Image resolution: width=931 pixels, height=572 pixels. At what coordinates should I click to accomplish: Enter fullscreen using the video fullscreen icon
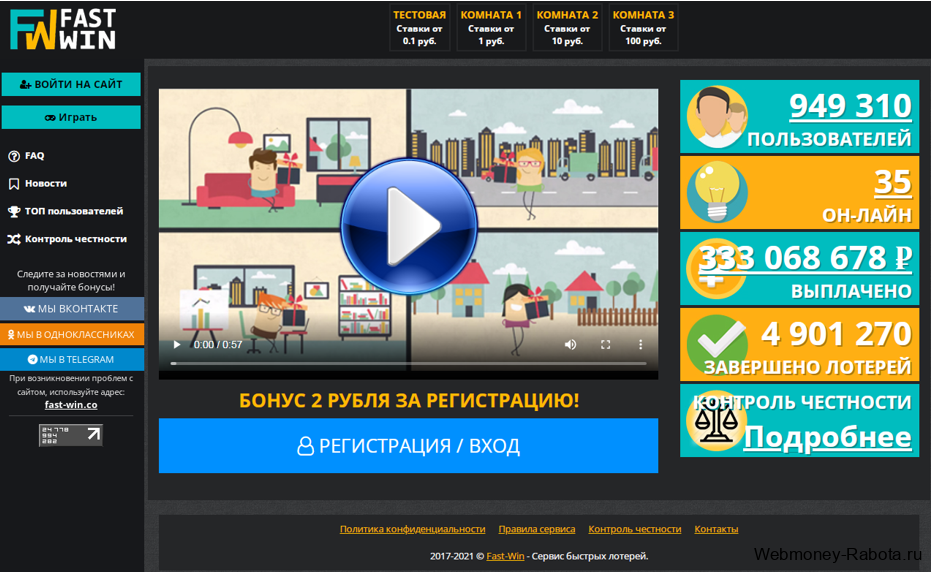coord(605,345)
